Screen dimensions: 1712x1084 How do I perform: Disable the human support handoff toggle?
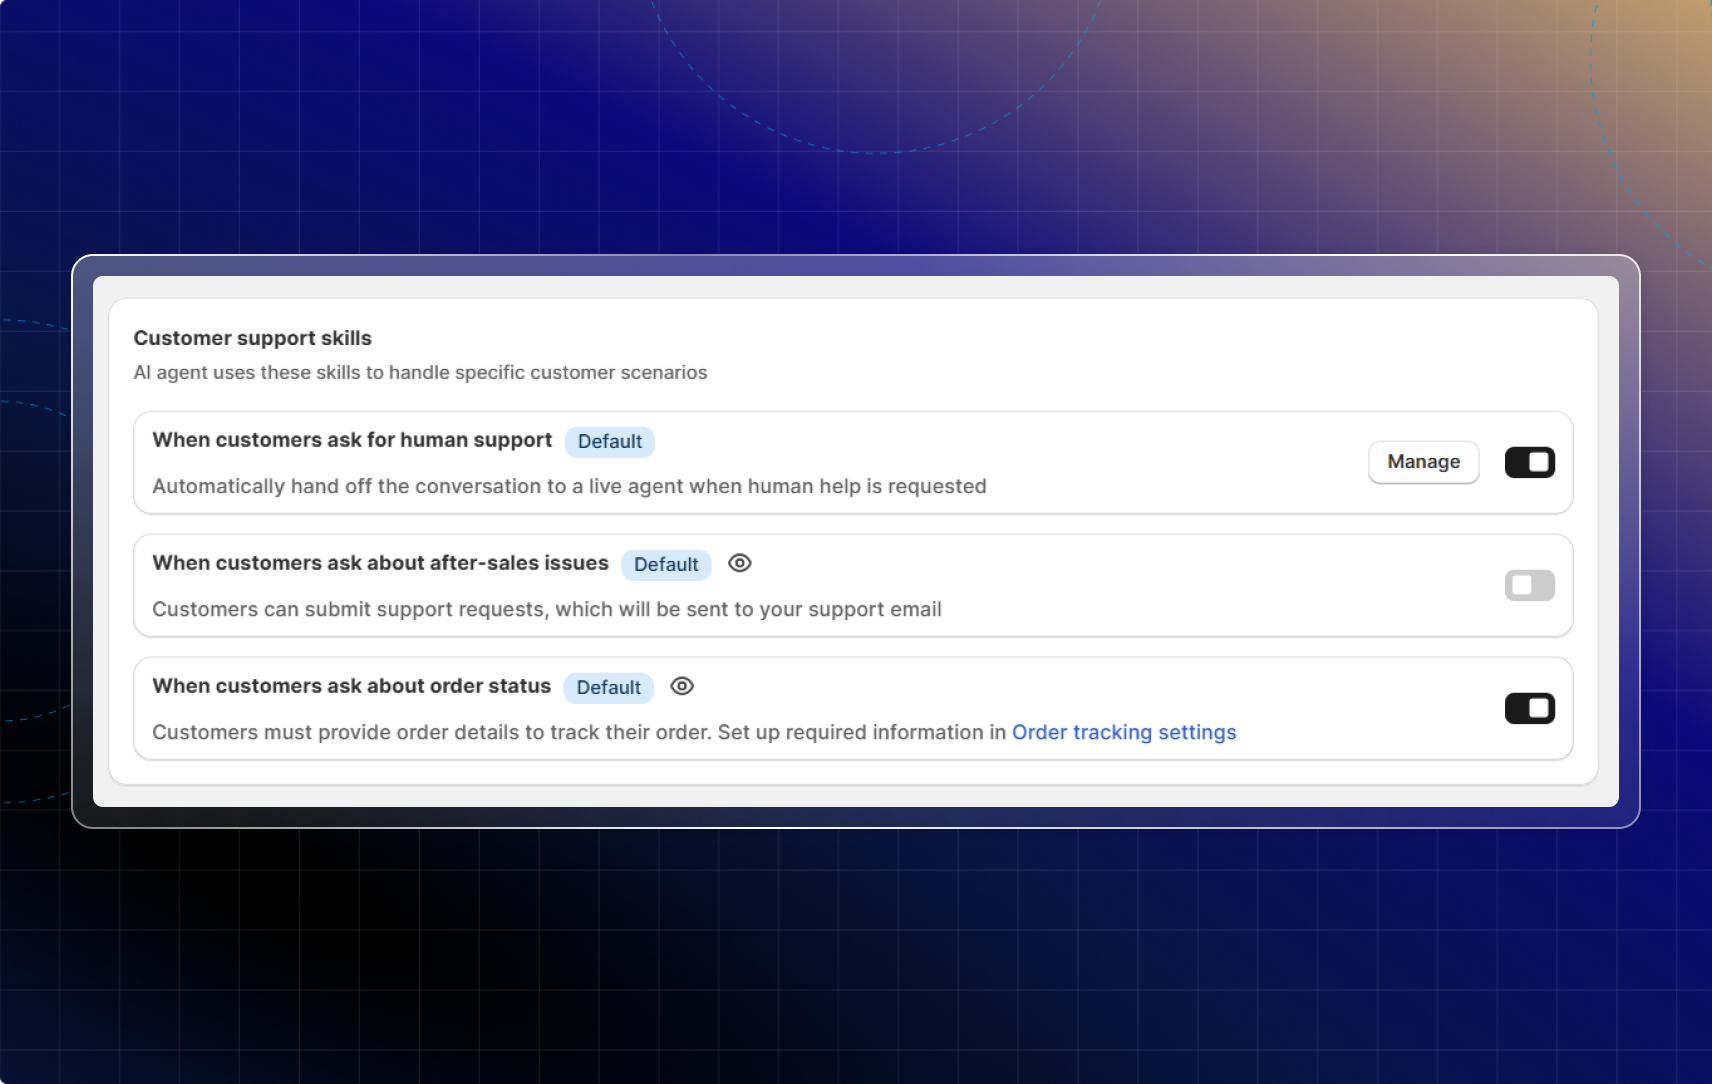(x=1529, y=462)
